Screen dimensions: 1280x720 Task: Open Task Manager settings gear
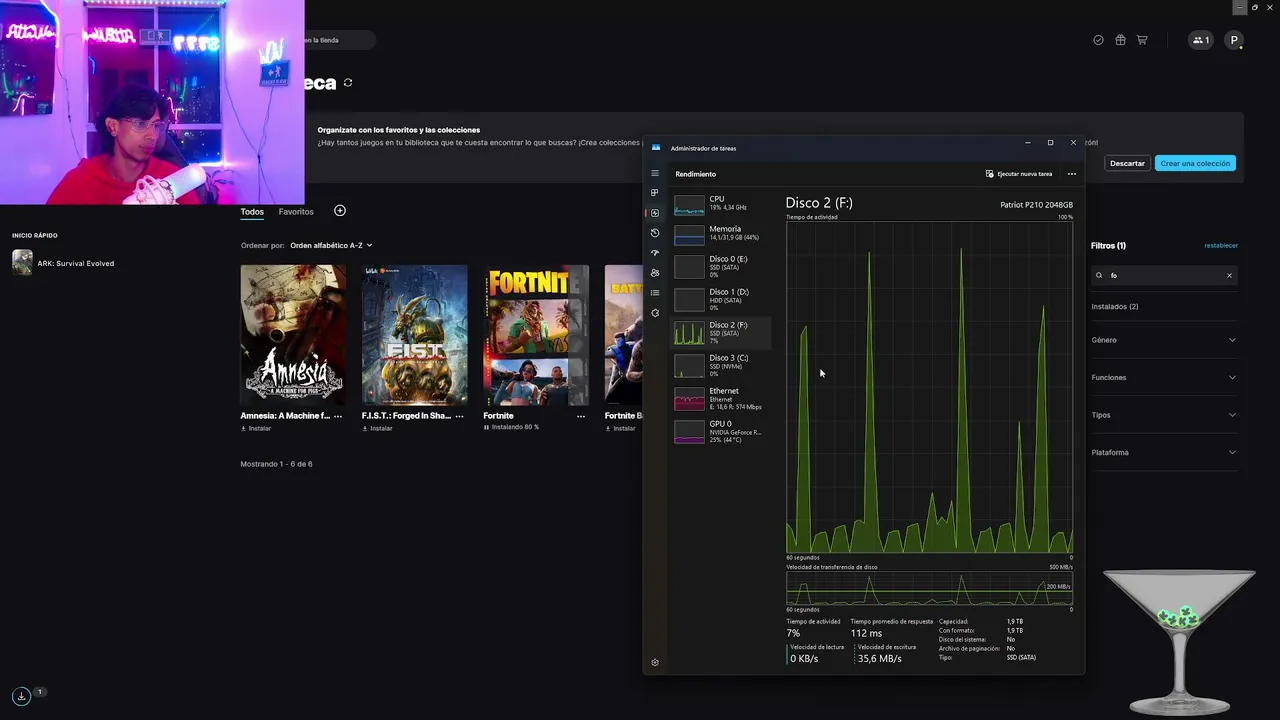click(655, 662)
